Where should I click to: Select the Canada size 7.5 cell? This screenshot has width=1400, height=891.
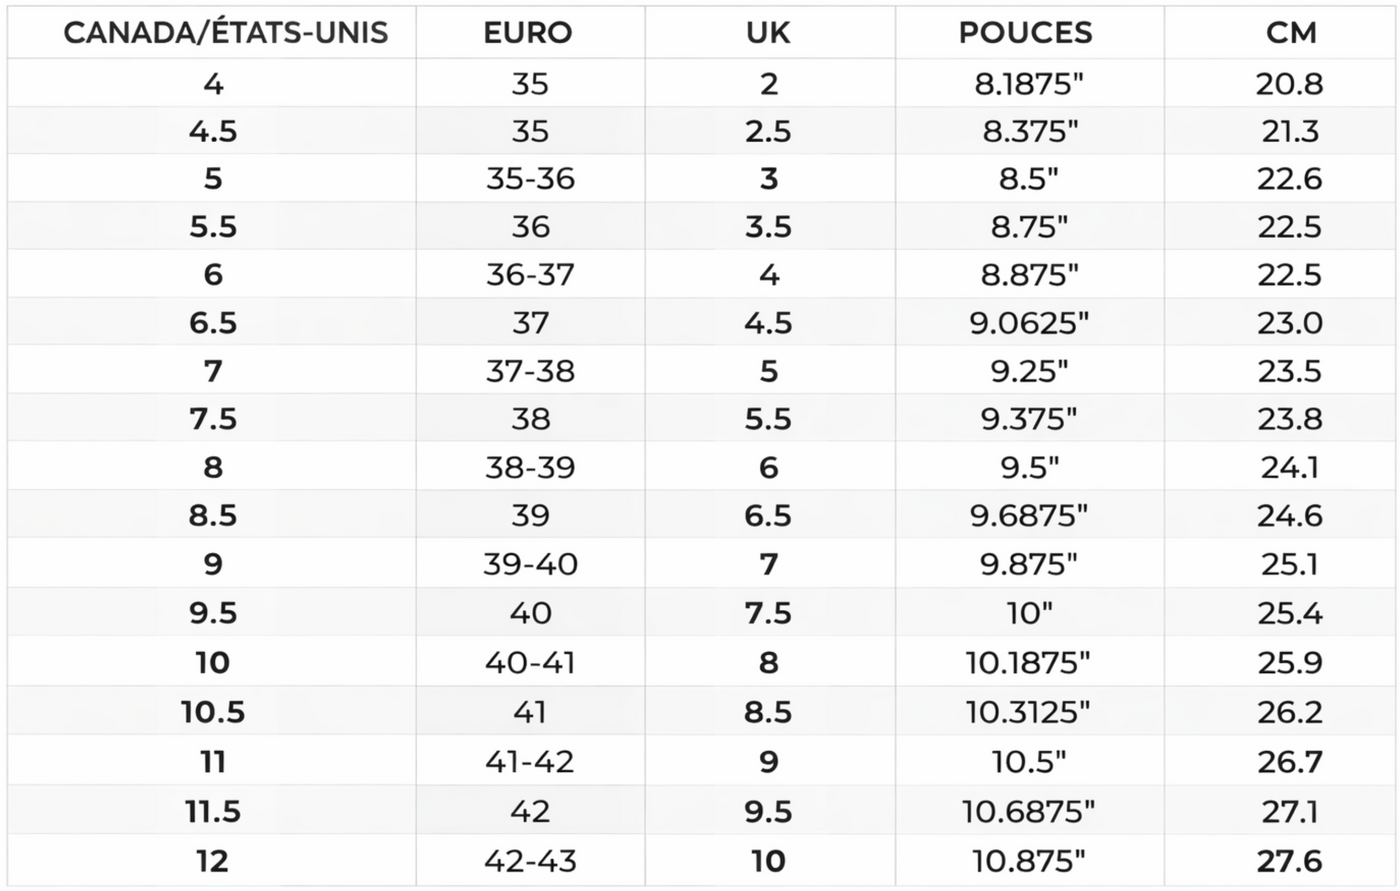point(213,419)
